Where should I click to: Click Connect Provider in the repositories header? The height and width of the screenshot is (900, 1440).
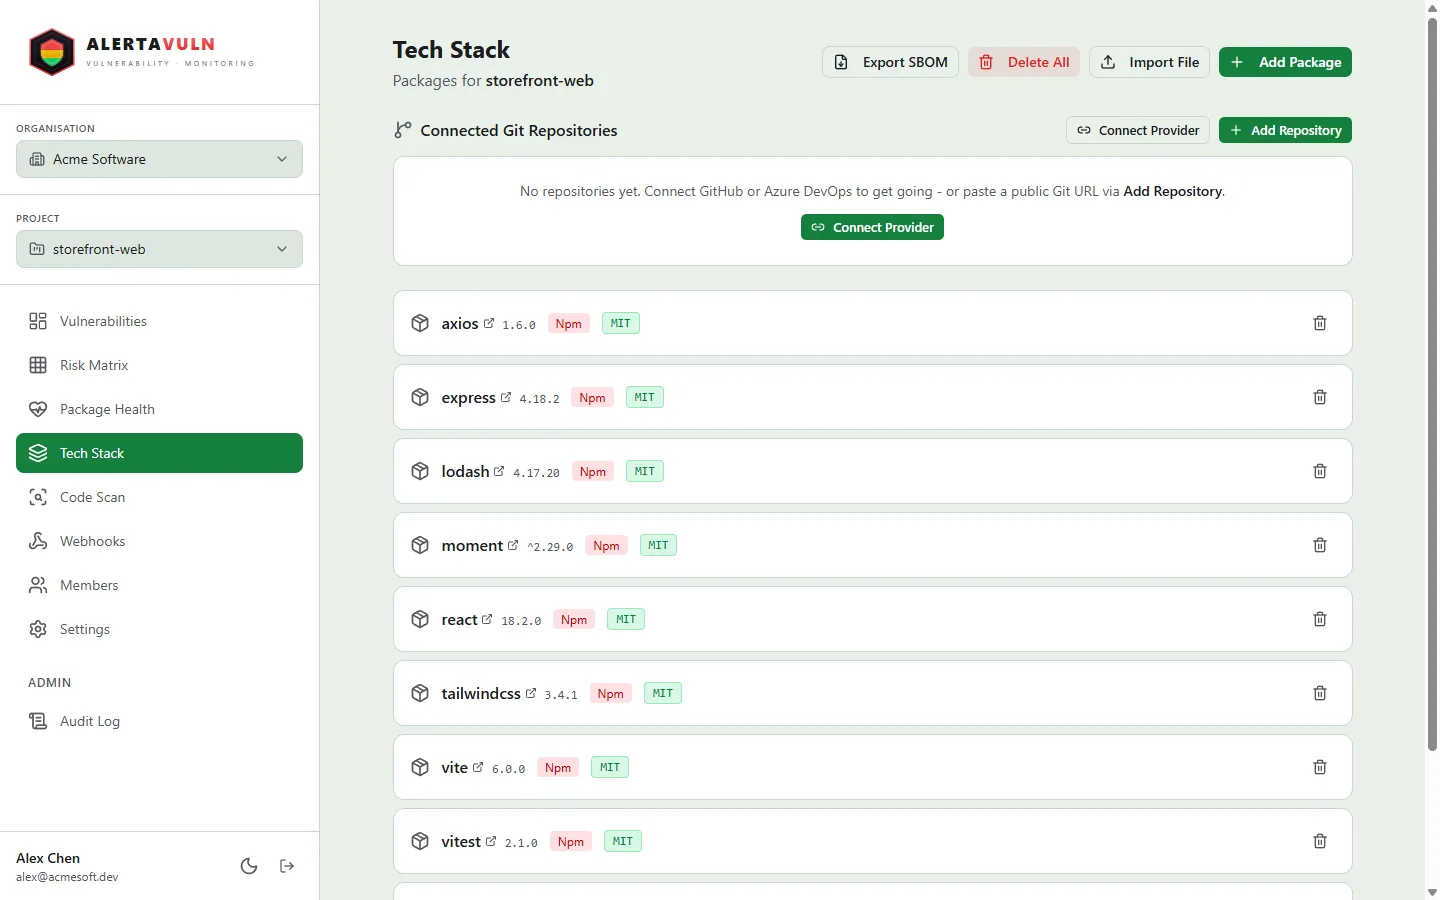[x=1138, y=130]
